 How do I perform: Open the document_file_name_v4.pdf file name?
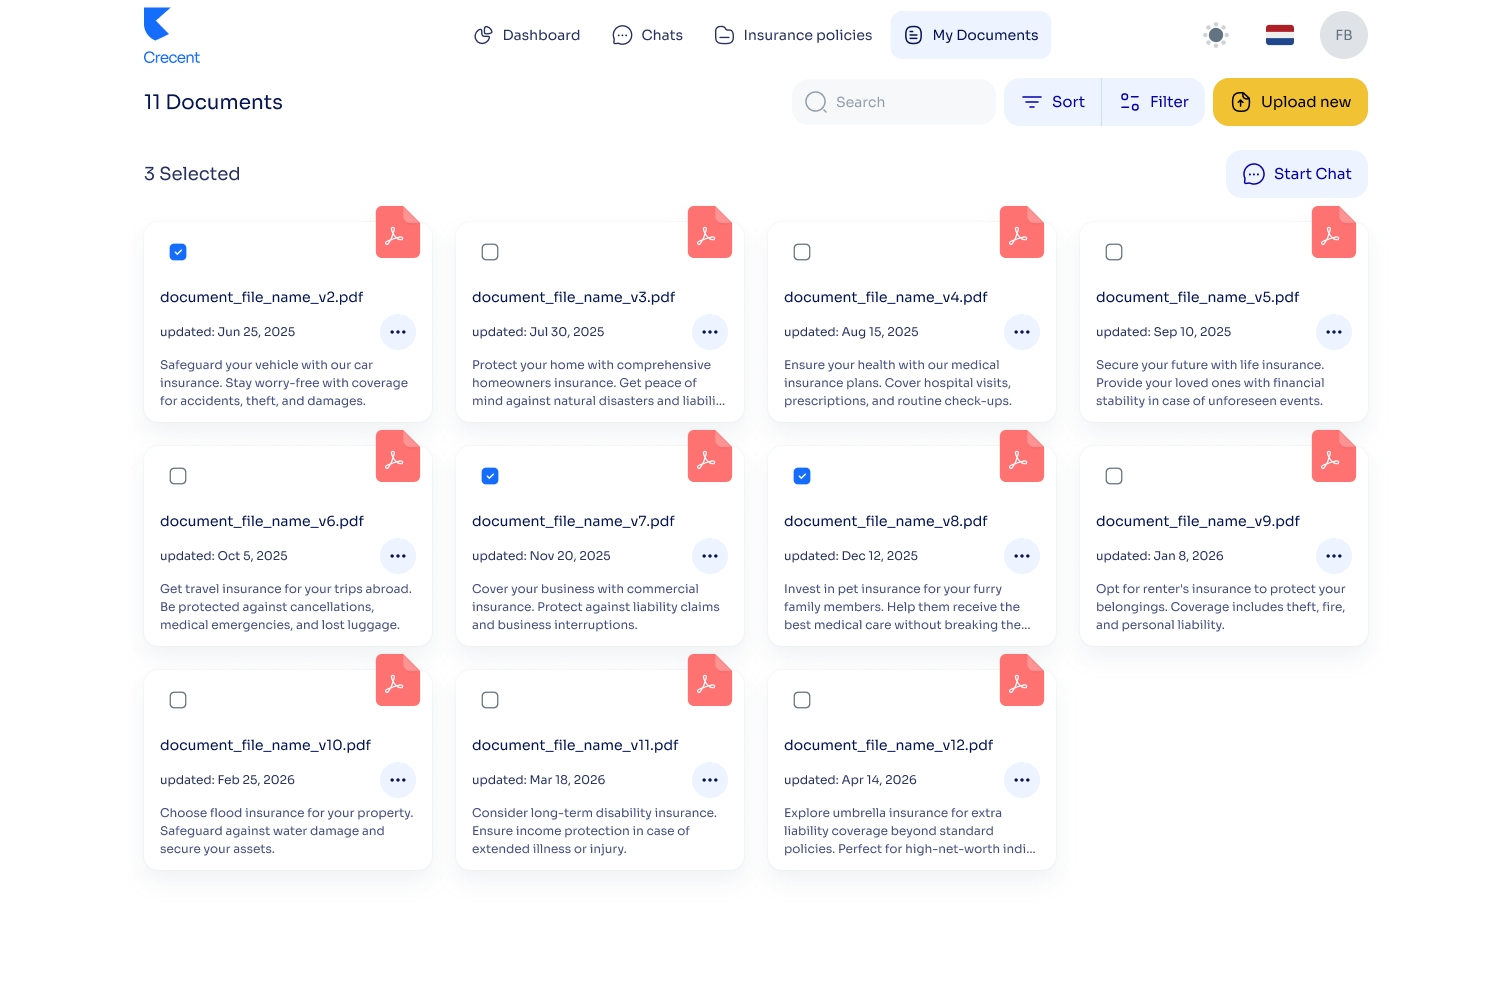pyautogui.click(x=886, y=297)
